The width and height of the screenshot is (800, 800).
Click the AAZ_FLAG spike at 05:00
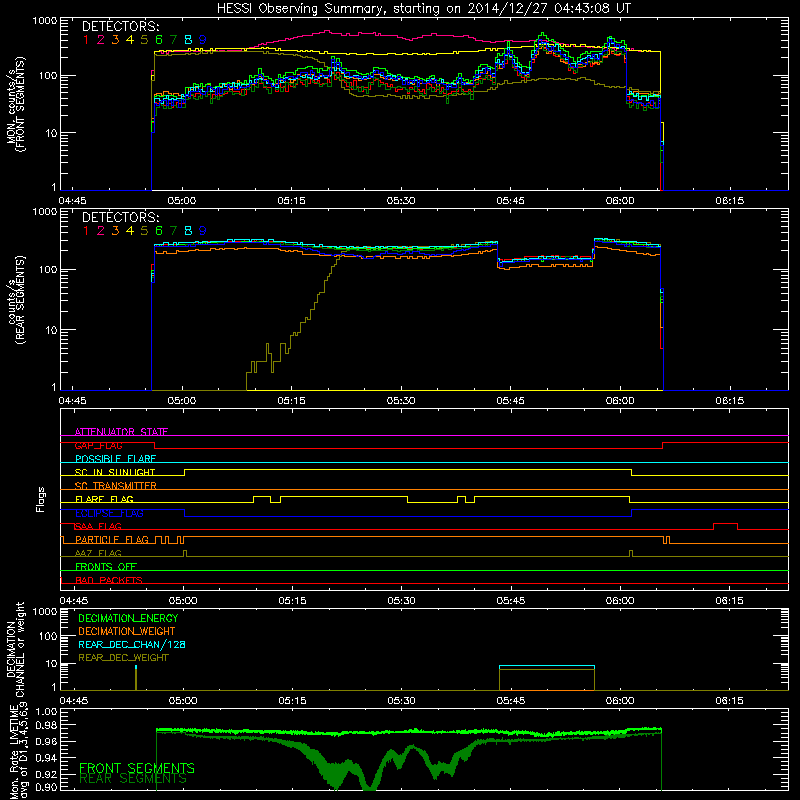(x=185, y=553)
